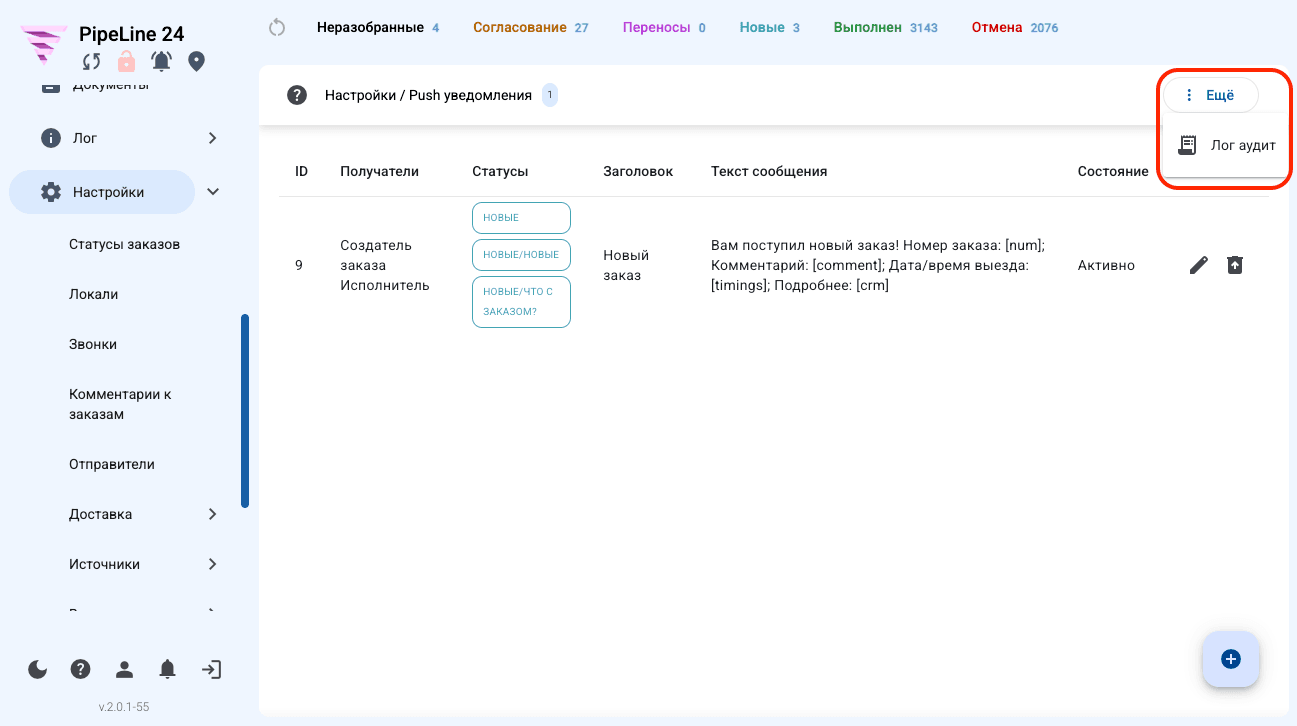Edit push notification row 9 with pencil
1297x726 pixels.
[1199, 265]
